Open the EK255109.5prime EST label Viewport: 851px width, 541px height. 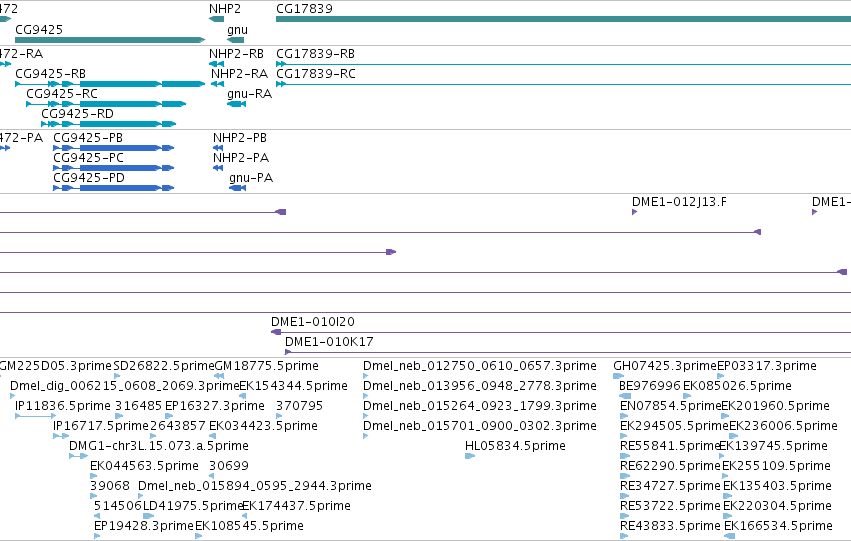(776, 466)
